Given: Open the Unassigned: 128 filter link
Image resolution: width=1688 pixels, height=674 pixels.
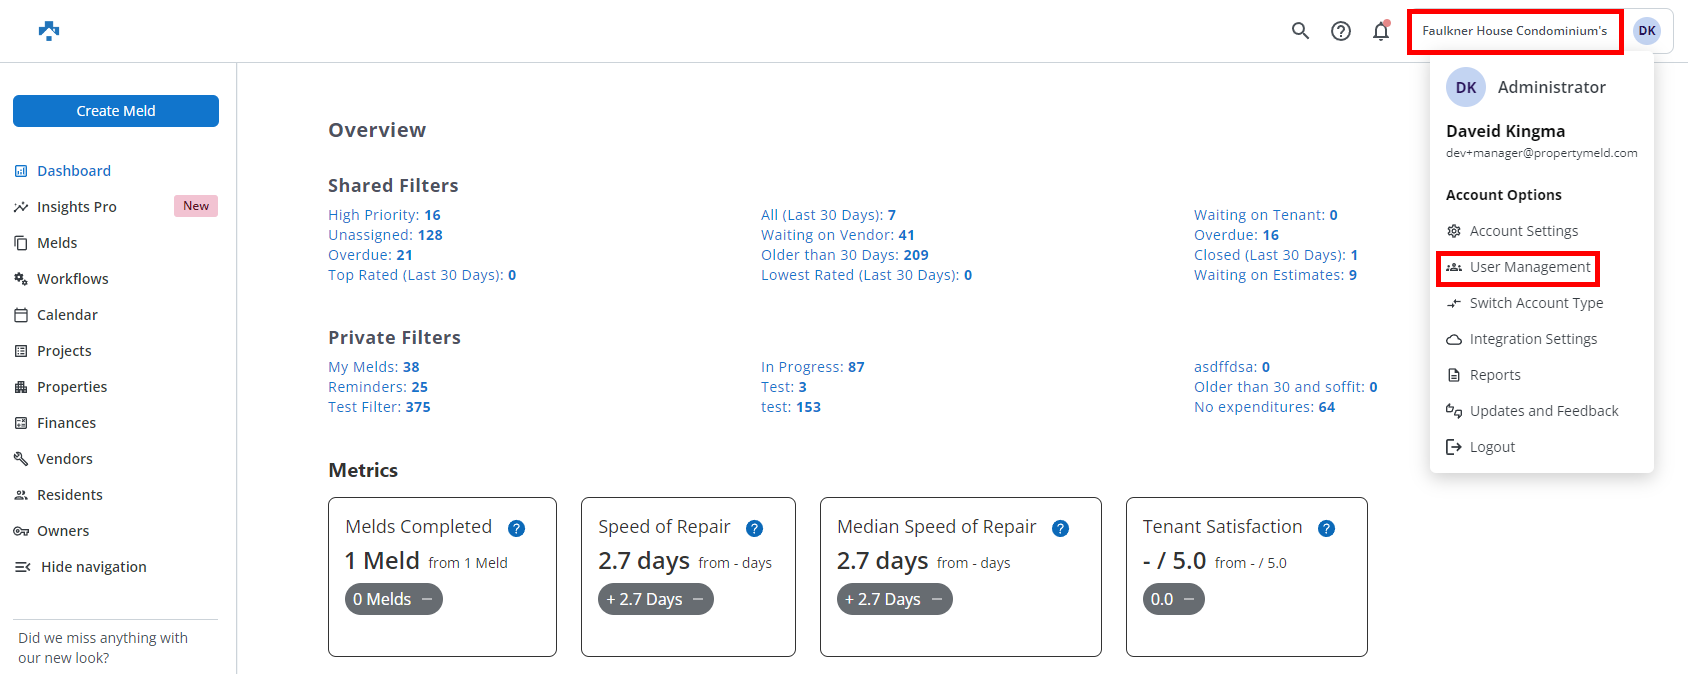Looking at the screenshot, I should (385, 235).
